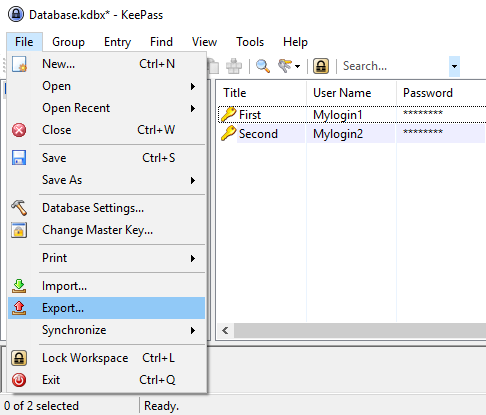Choose Close from the File menu
The width and height of the screenshot is (486, 415).
(107, 130)
